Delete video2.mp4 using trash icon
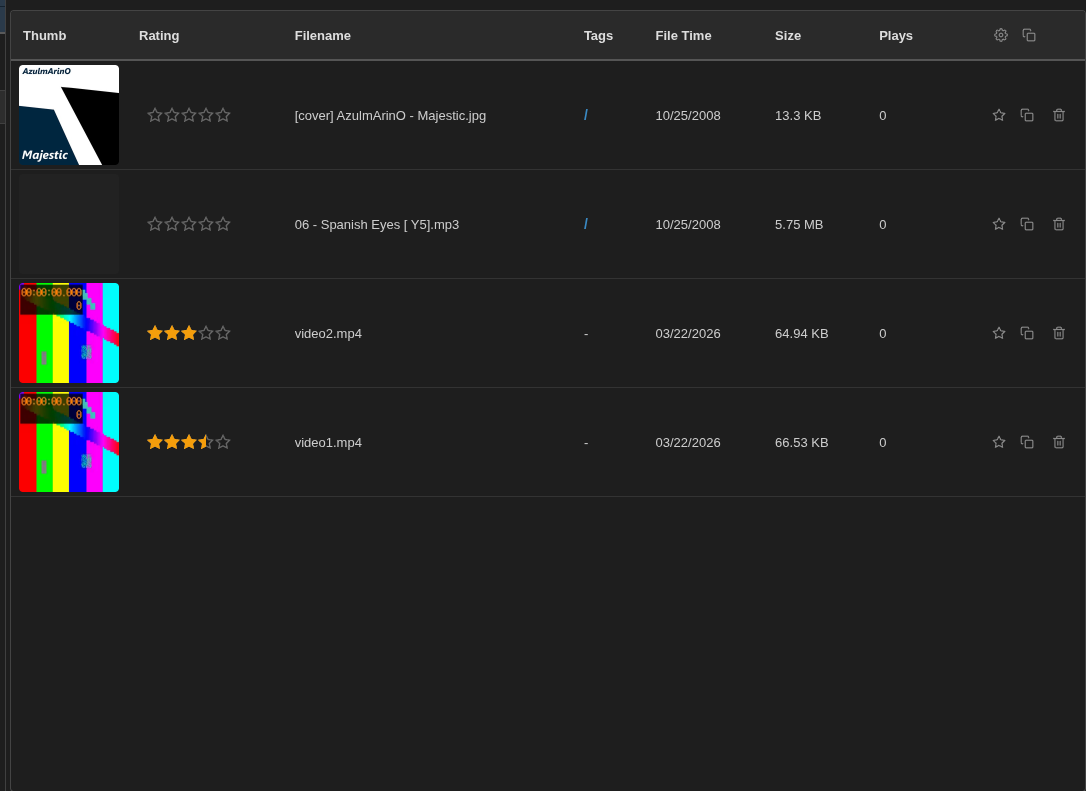1086x791 pixels. 1058,333
